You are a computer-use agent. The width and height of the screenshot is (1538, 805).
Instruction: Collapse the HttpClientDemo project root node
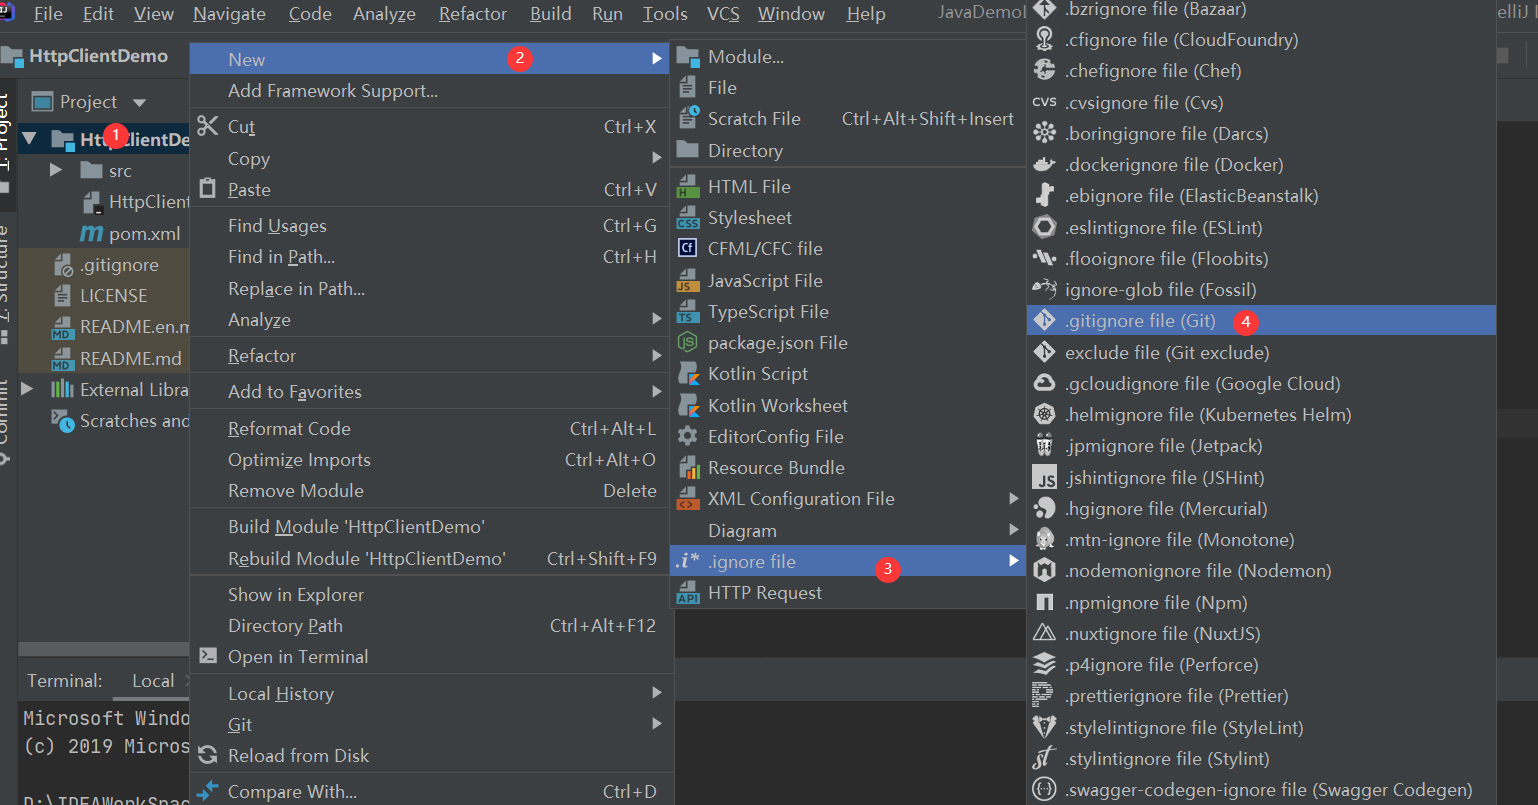(29, 139)
